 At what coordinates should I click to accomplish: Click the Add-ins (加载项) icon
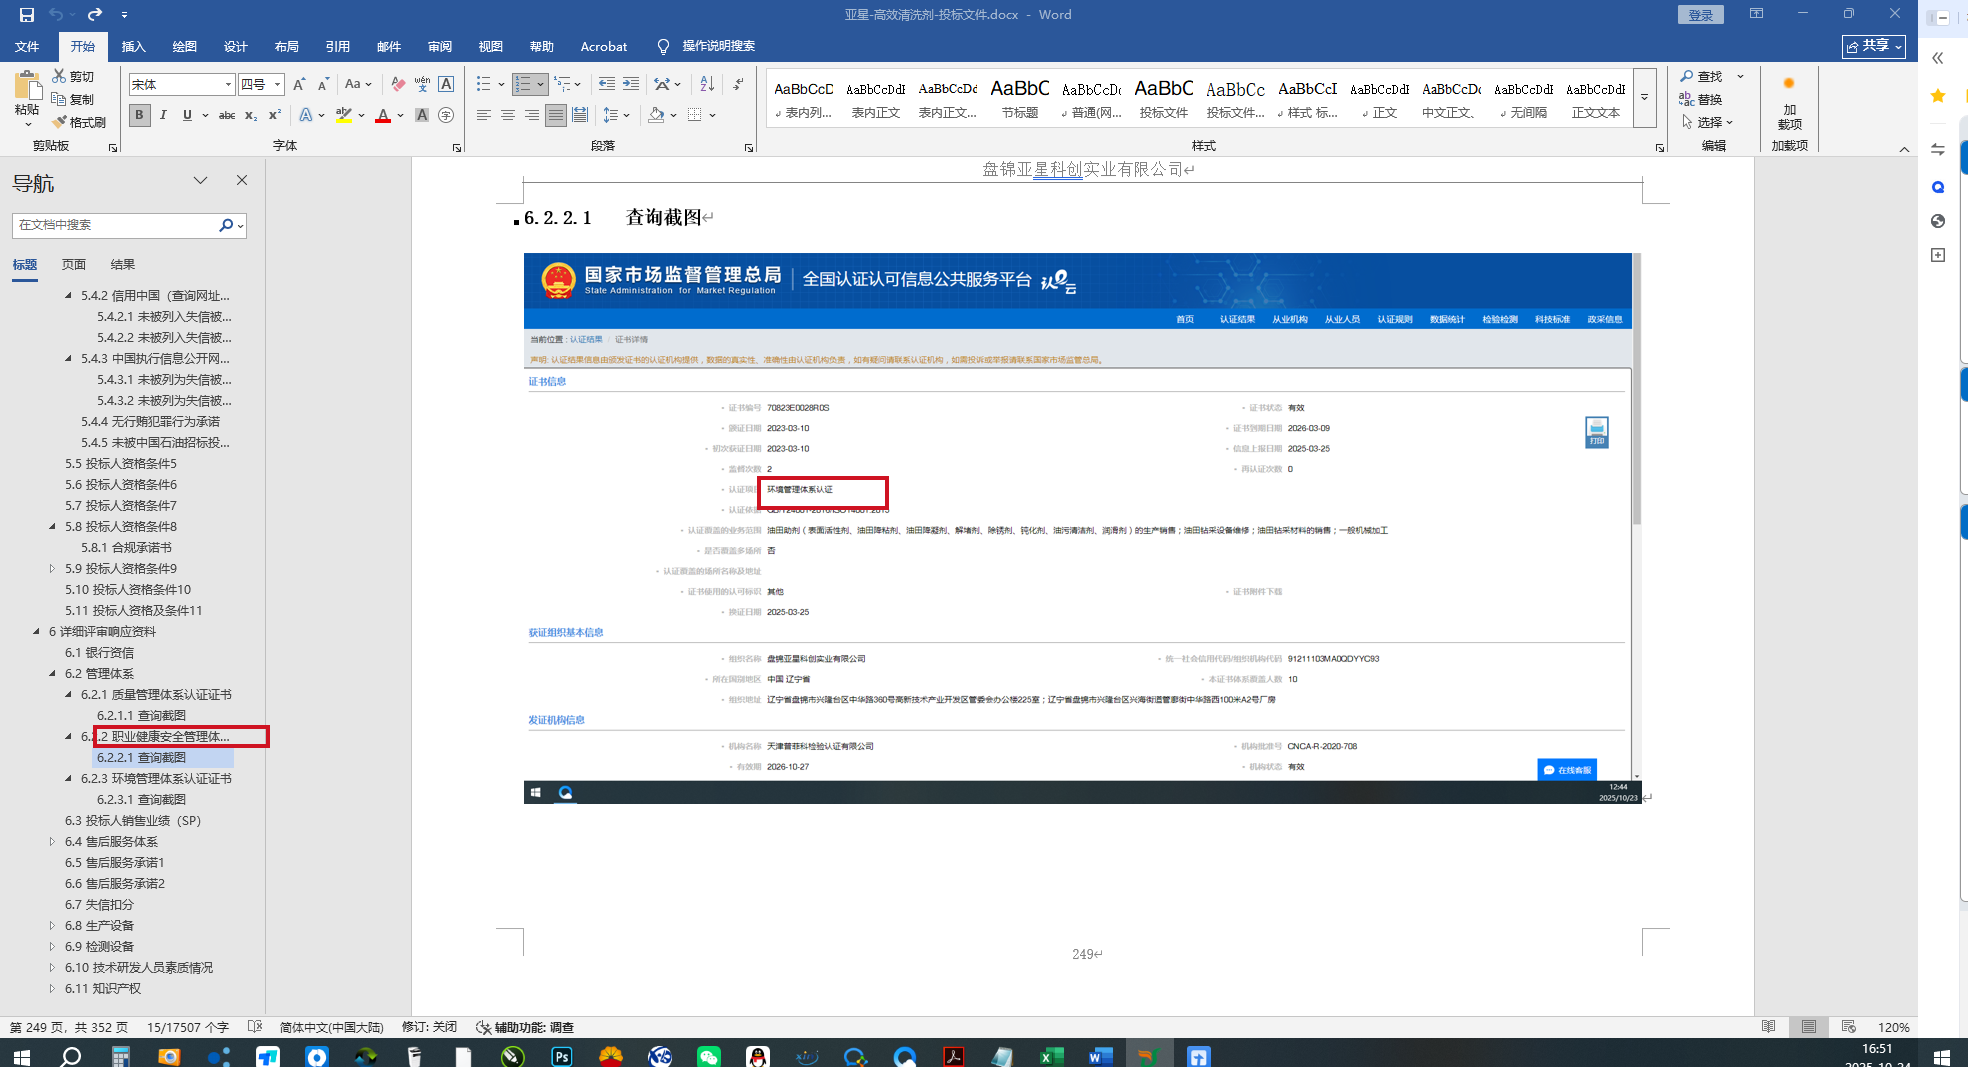pyautogui.click(x=1789, y=101)
